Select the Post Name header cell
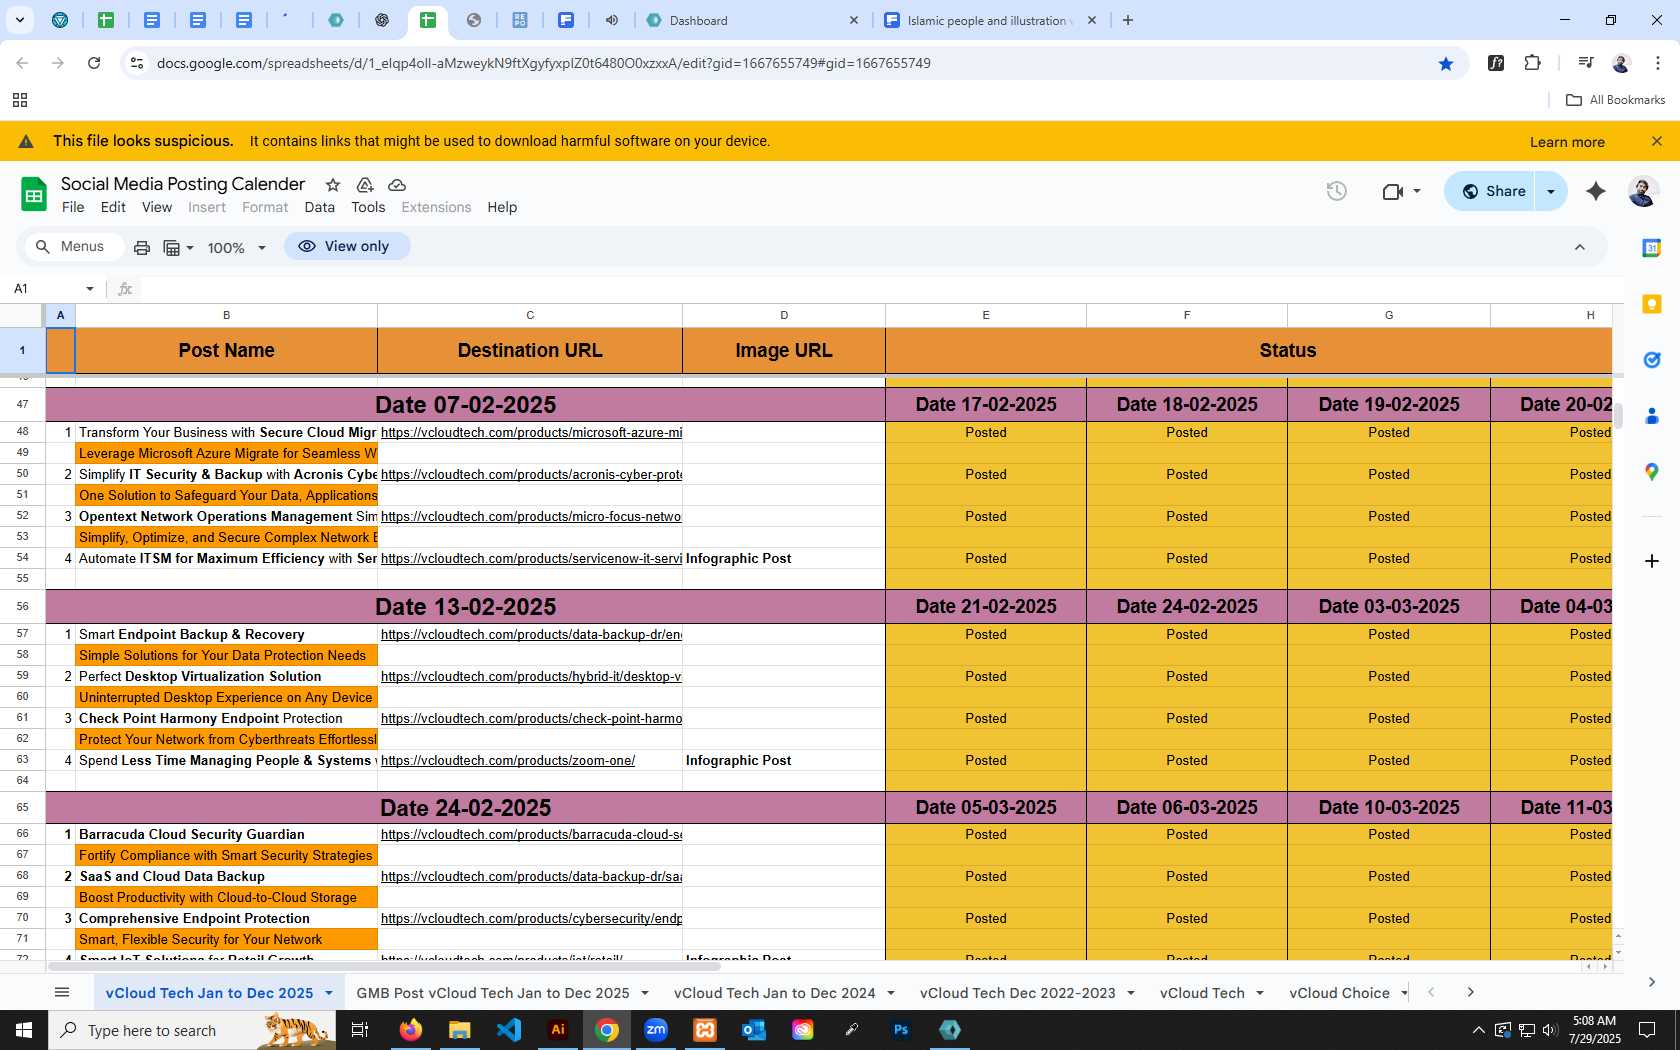This screenshot has width=1680, height=1050. pos(226,350)
